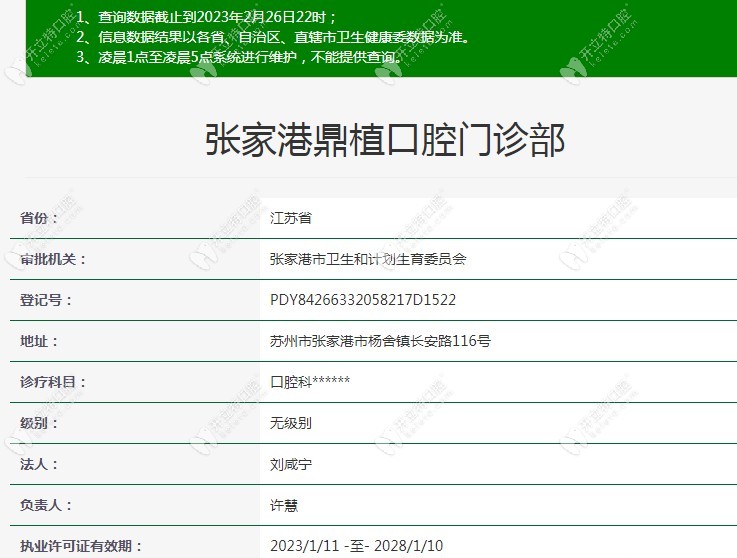
Task: Click the 负责人 label
Action: (x=46, y=505)
